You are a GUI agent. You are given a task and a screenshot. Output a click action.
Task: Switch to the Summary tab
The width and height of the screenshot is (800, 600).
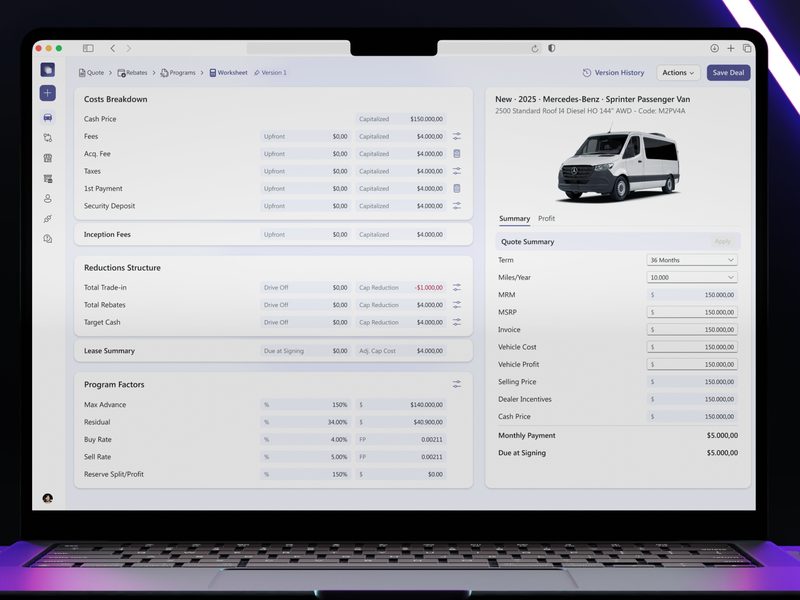(514, 218)
